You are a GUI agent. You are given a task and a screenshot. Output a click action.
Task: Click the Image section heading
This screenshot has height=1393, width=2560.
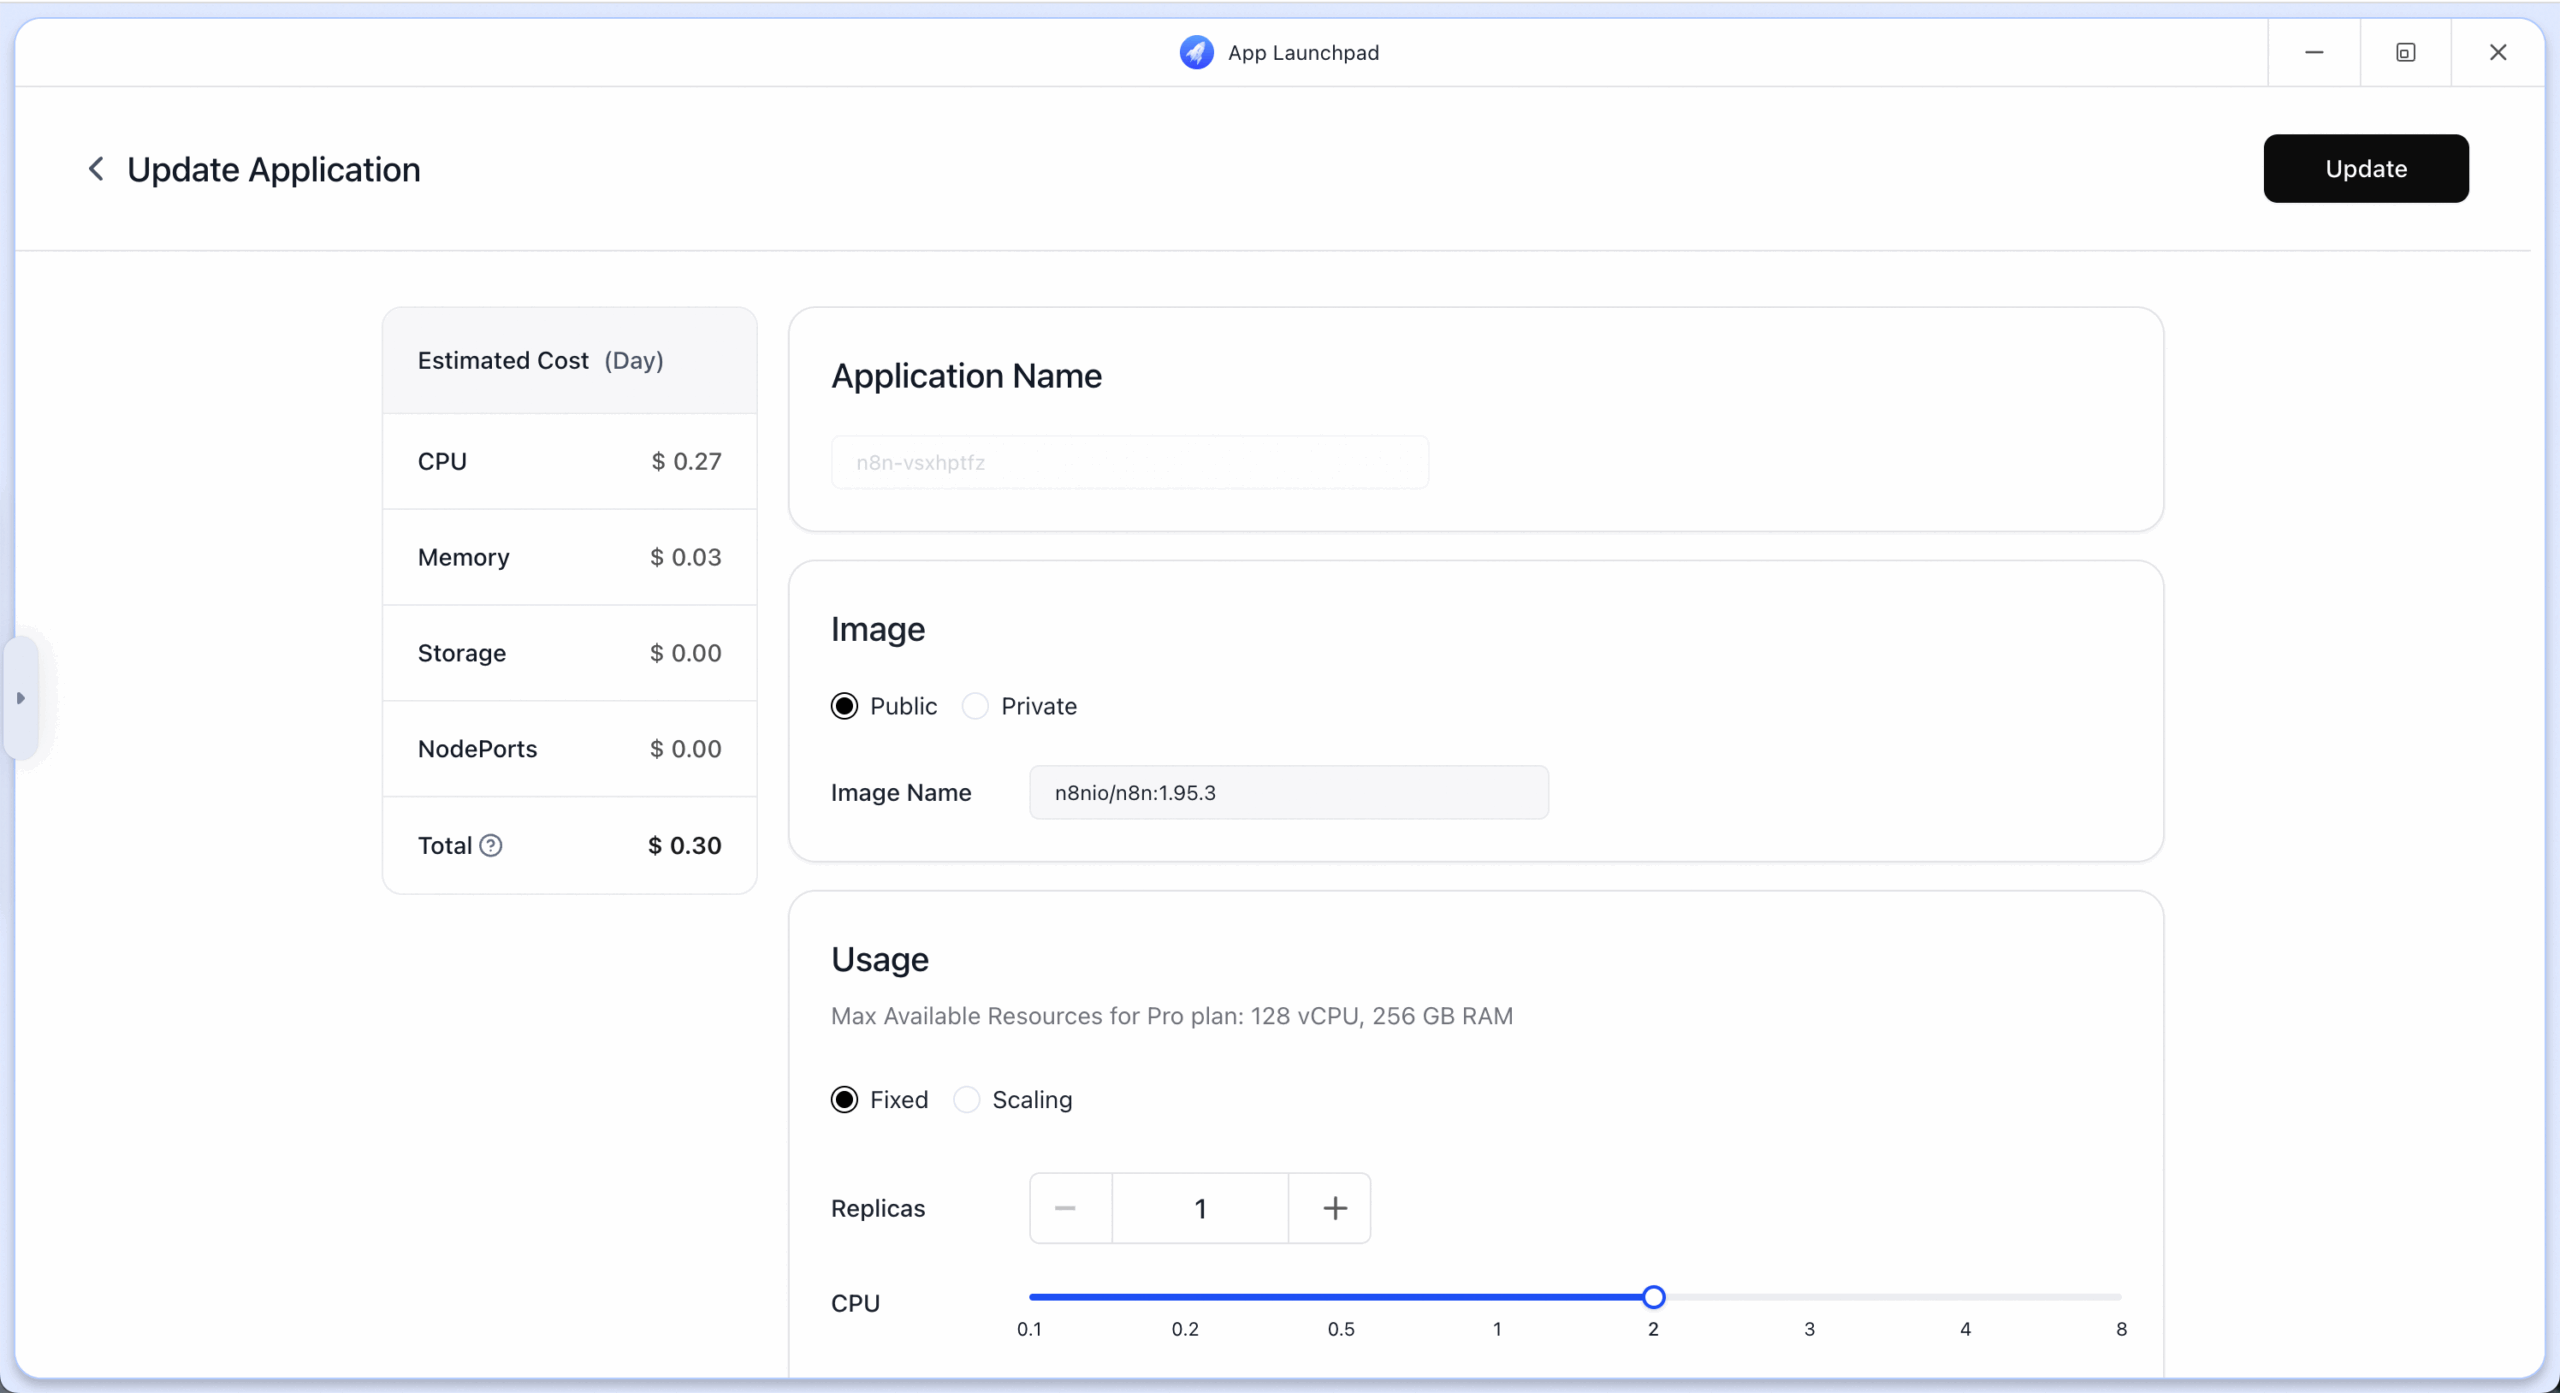point(878,629)
